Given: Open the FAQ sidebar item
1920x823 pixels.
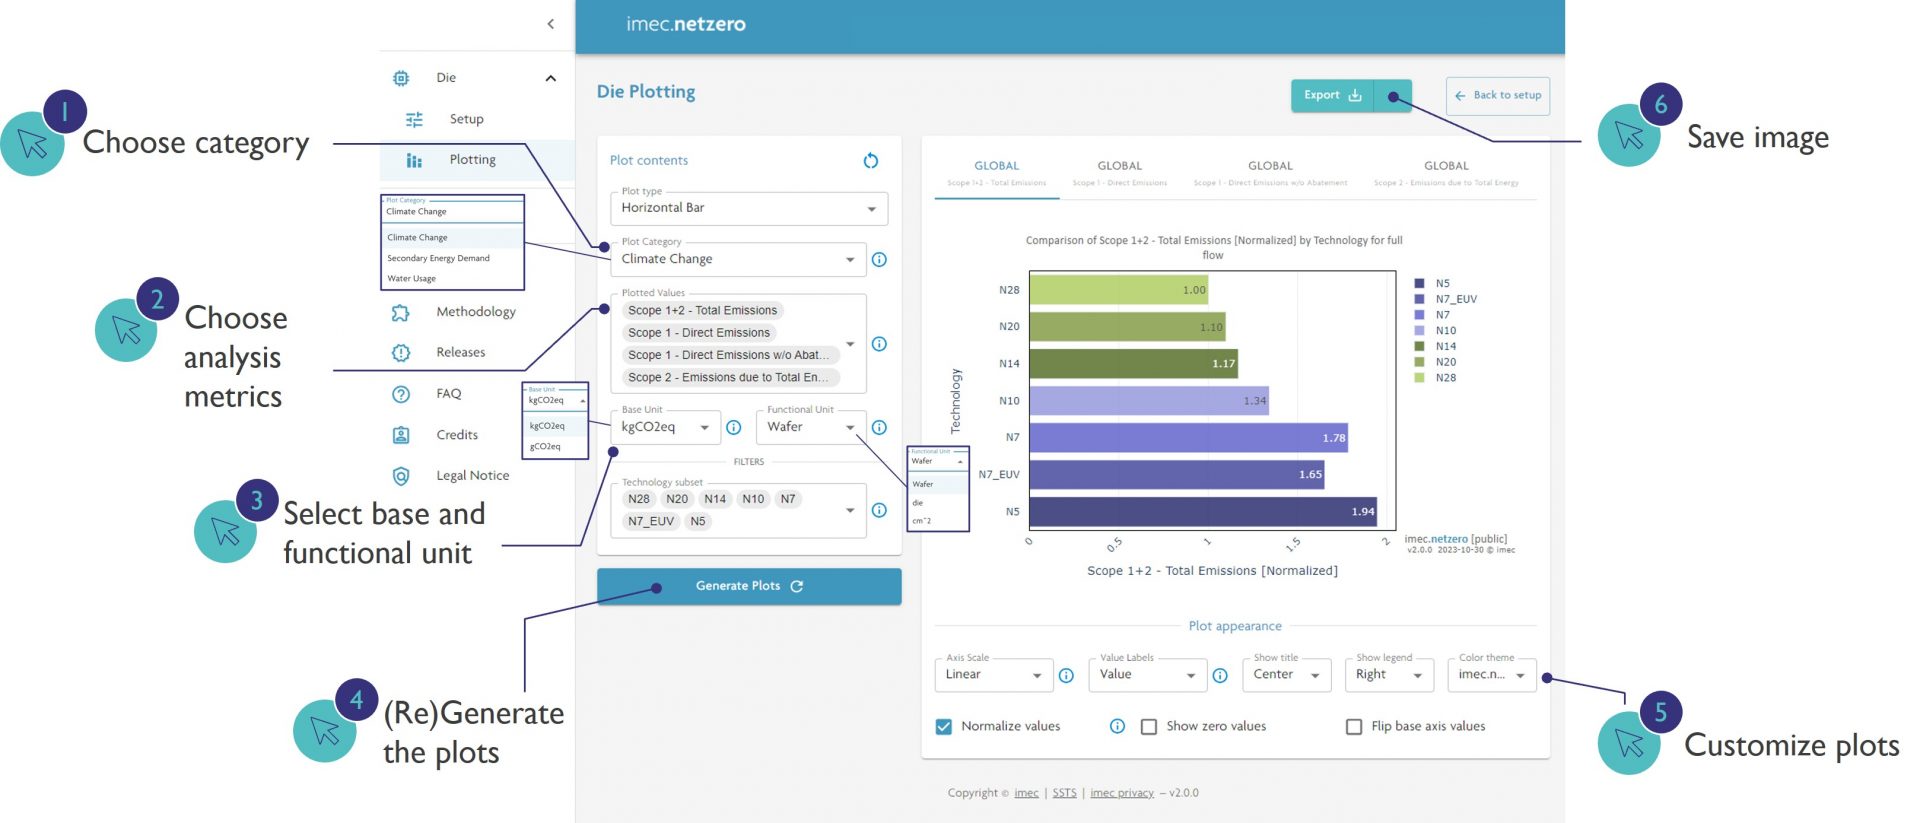Looking at the screenshot, I should pyautogui.click(x=448, y=394).
